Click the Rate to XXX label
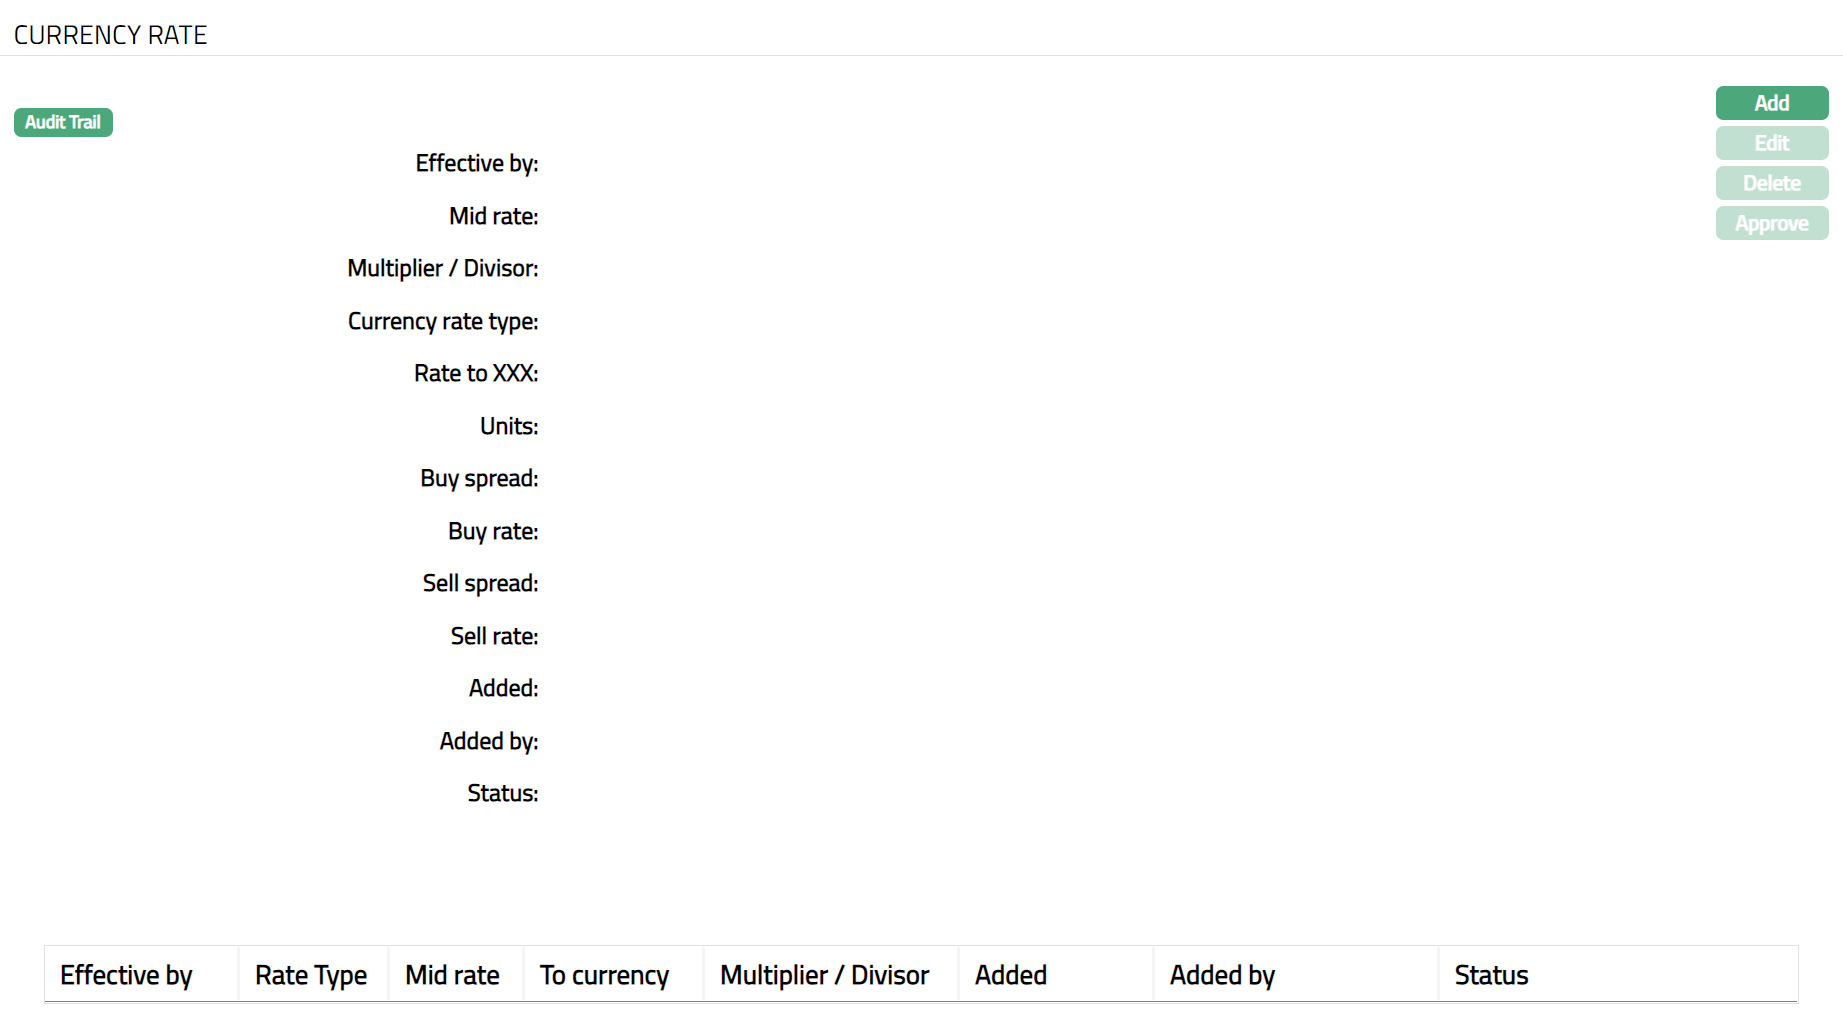 pyautogui.click(x=476, y=373)
